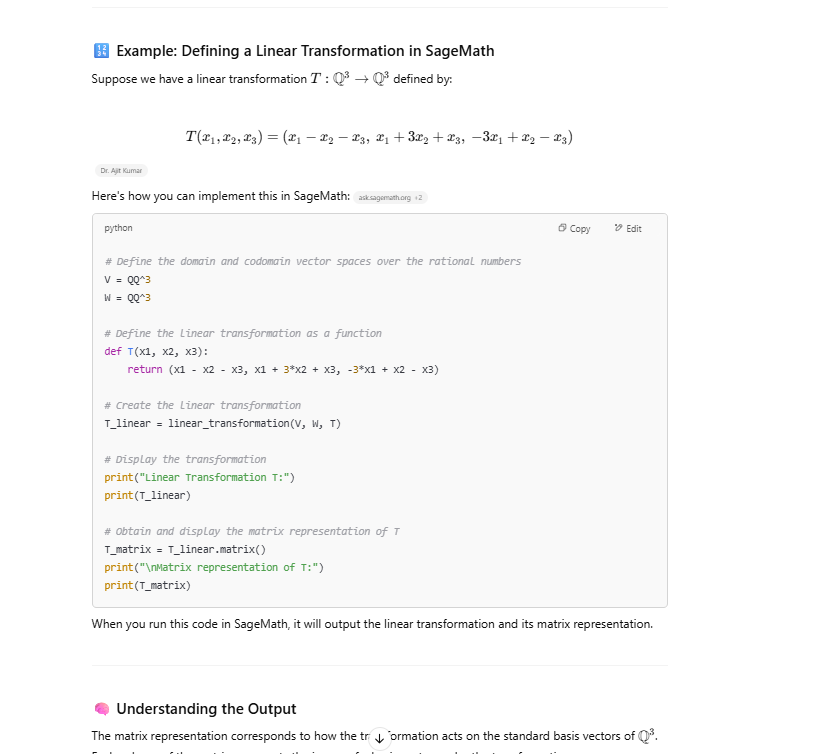
Task: Click the numbers emoji beside Example heading
Action: (101, 51)
